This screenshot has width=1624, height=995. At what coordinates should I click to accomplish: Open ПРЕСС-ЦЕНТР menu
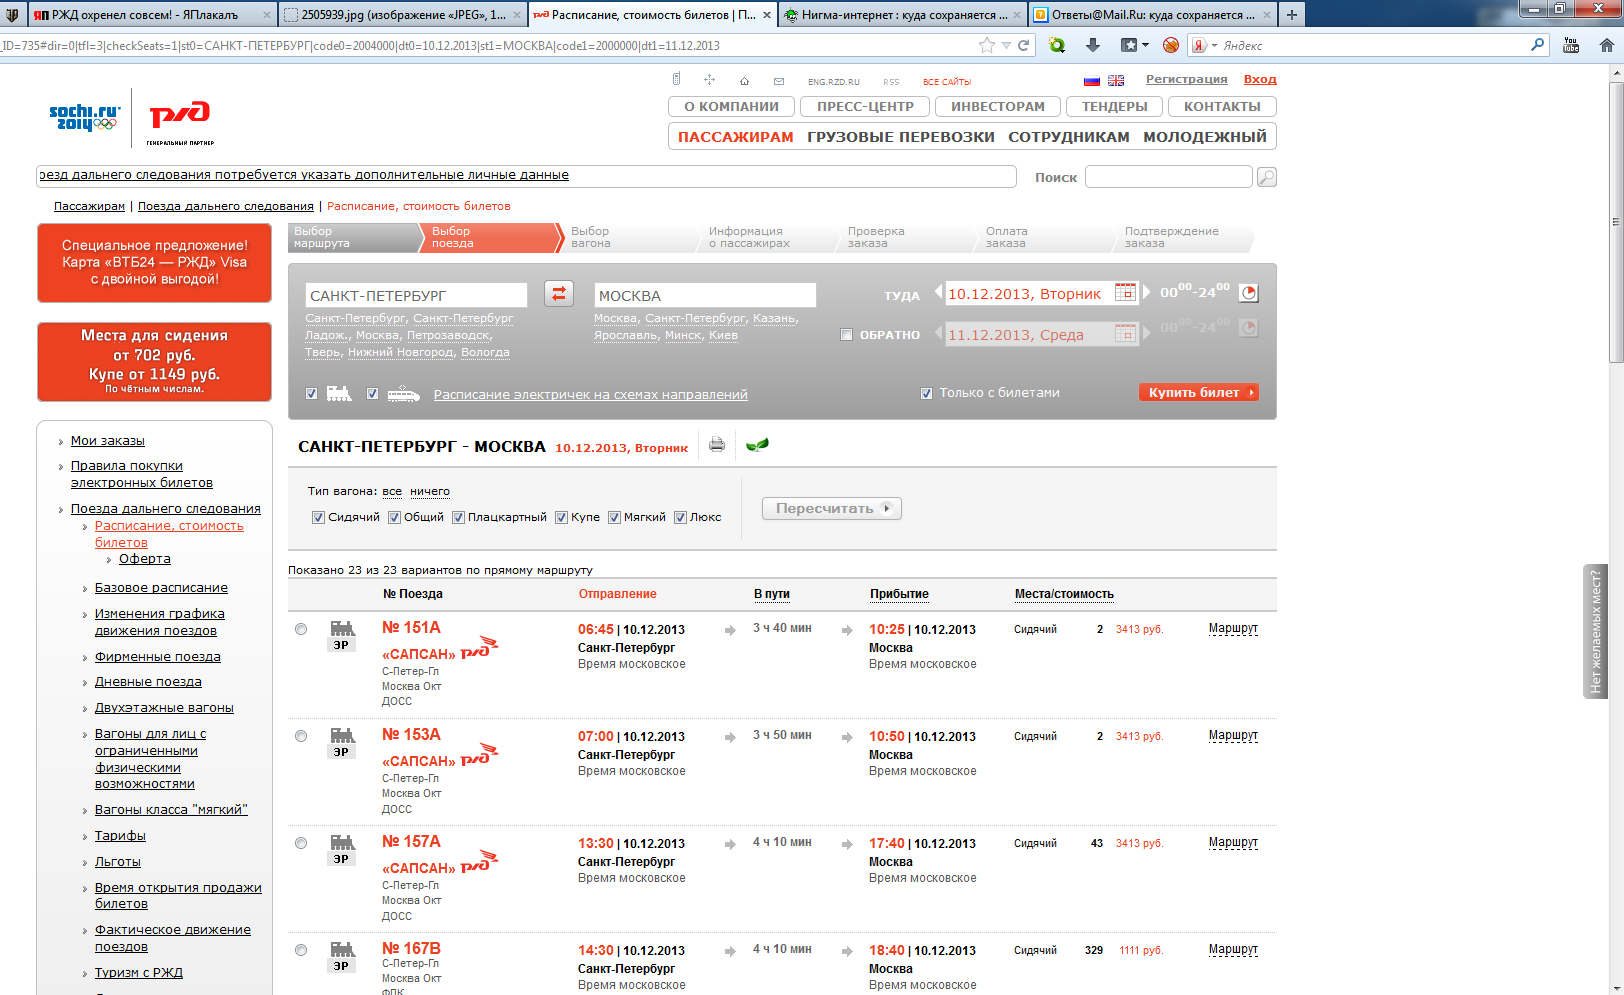tap(865, 106)
